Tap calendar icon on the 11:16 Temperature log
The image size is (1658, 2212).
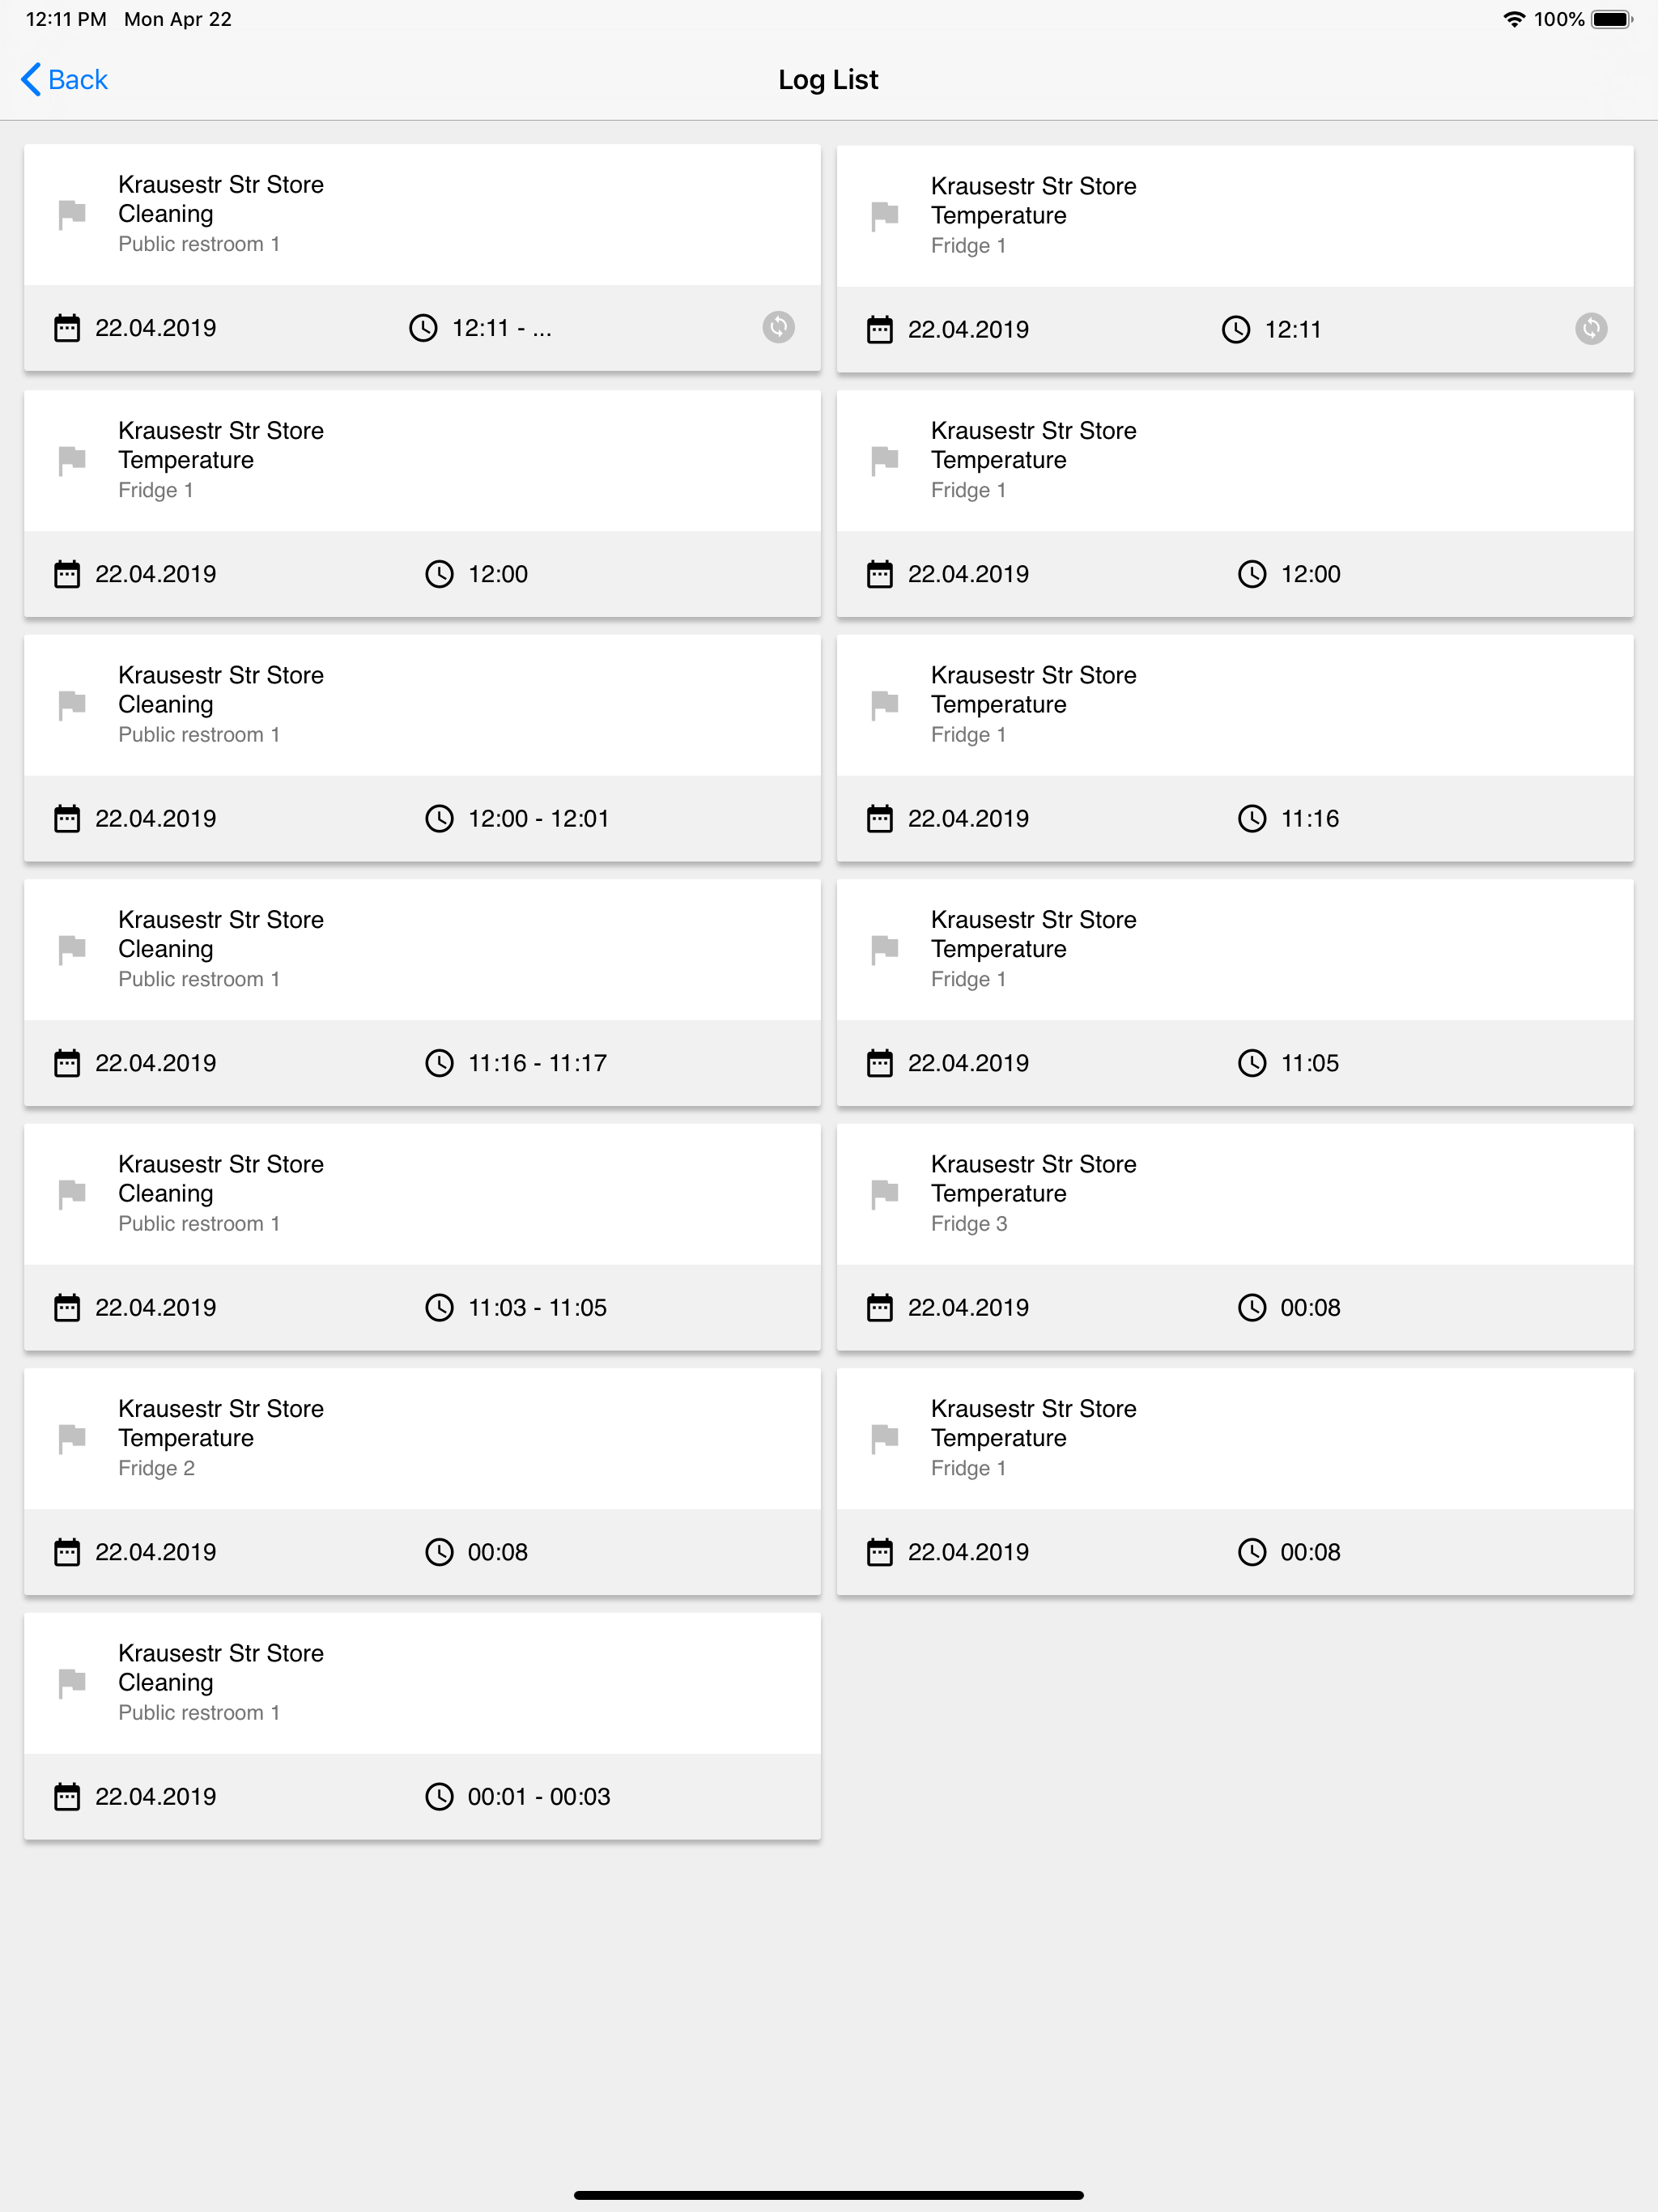click(880, 819)
